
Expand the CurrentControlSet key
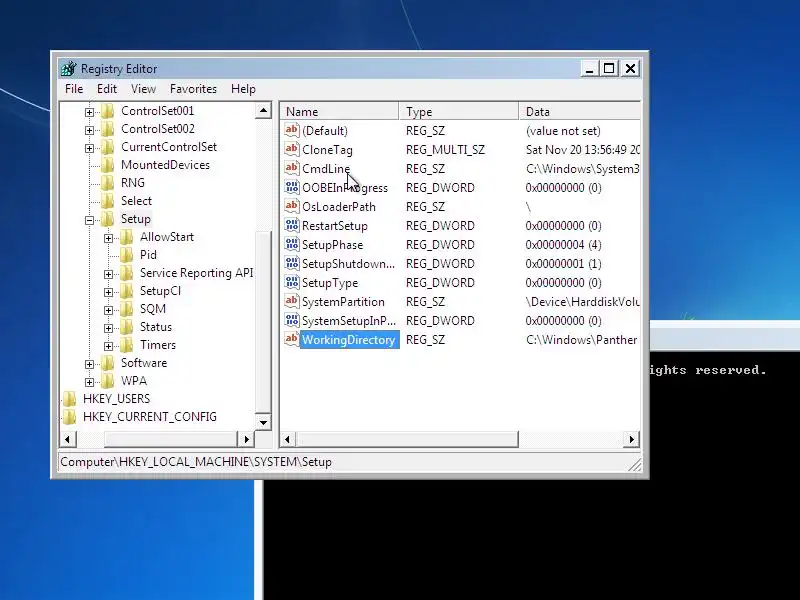(x=89, y=148)
